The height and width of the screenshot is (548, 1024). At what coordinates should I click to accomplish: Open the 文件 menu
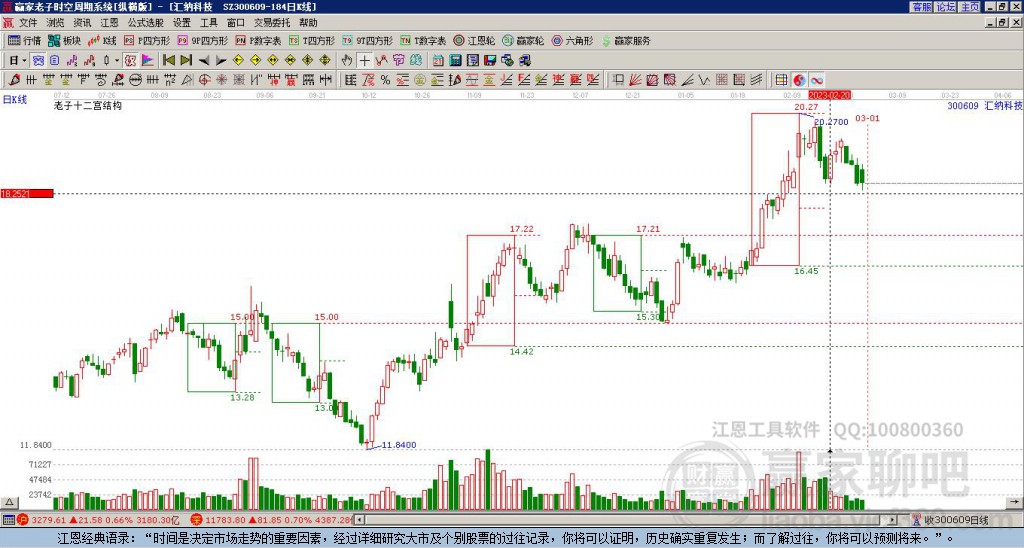coord(28,23)
